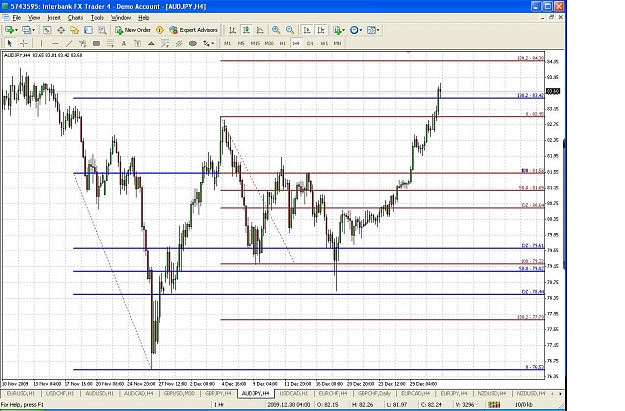
Task: Select the horizontal line tool
Action: (55, 43)
